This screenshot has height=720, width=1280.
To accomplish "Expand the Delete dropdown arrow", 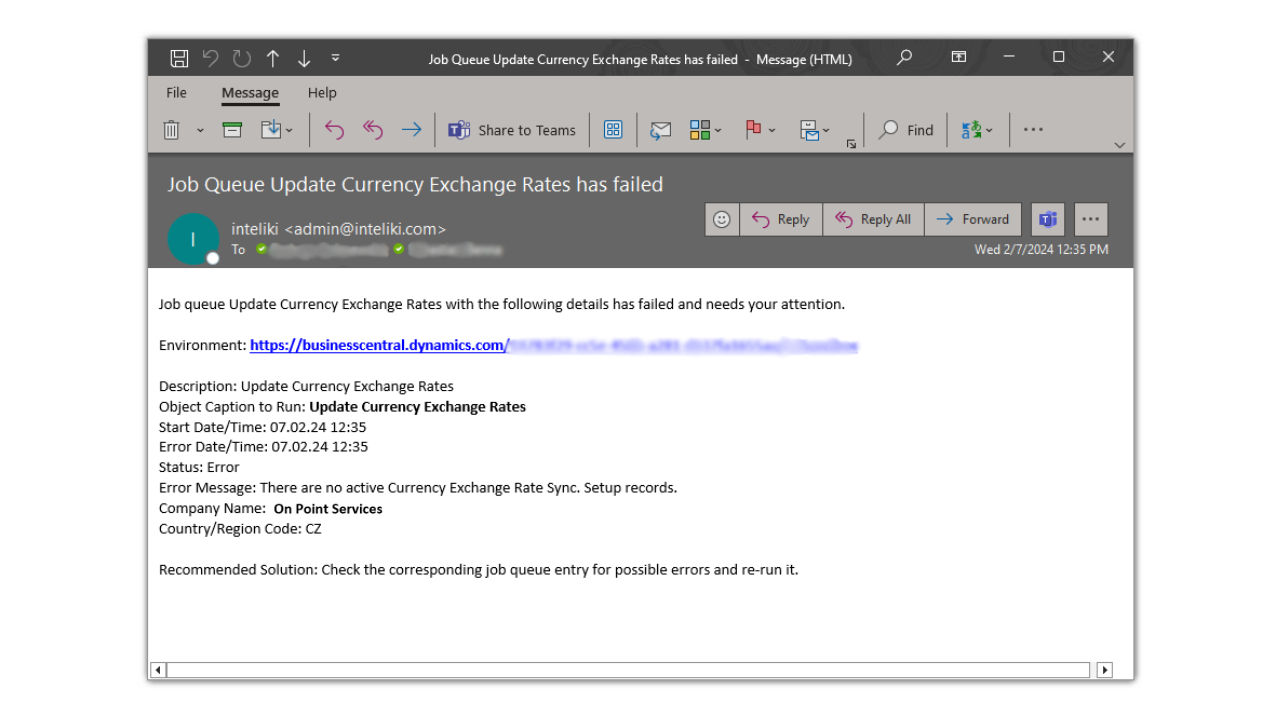I will pos(200,130).
